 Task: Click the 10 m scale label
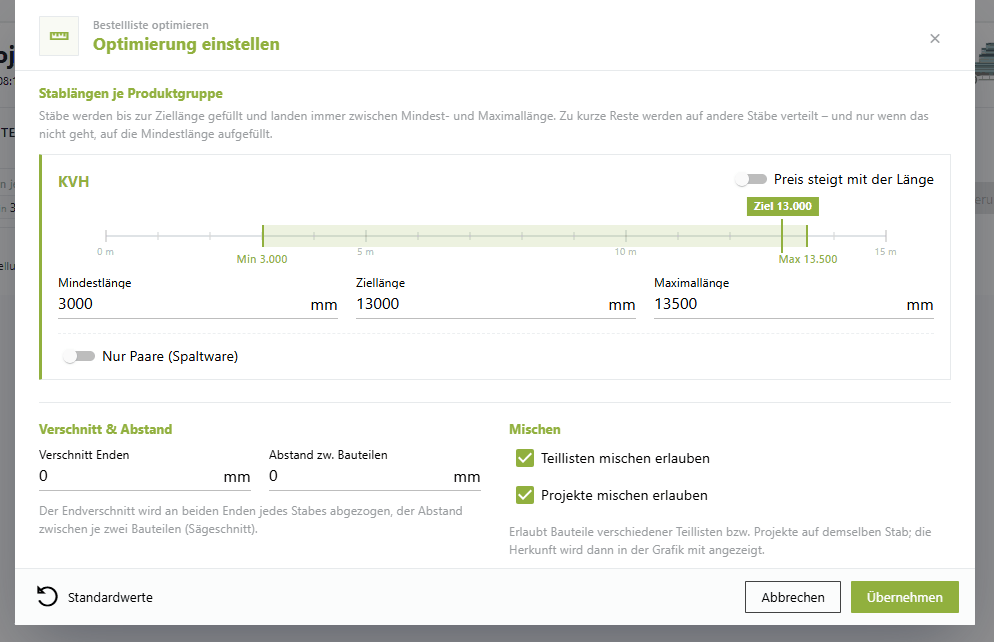click(x=625, y=252)
